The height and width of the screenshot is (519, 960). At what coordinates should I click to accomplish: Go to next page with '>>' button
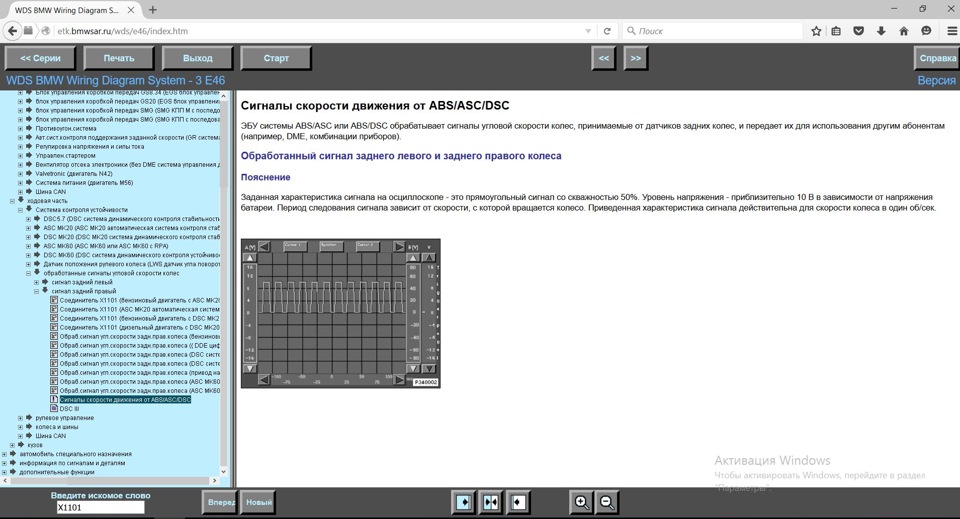[x=636, y=58]
